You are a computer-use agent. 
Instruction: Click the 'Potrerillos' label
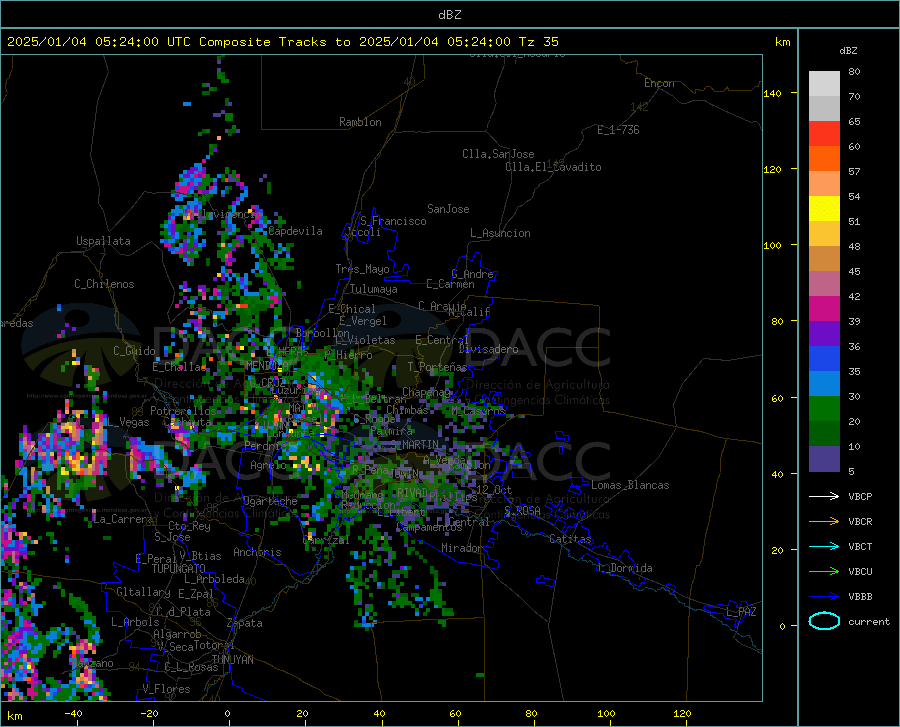pos(183,411)
